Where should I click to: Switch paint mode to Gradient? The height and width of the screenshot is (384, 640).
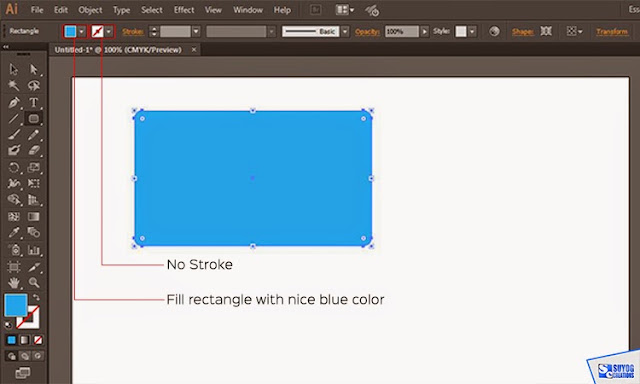(x=25, y=340)
